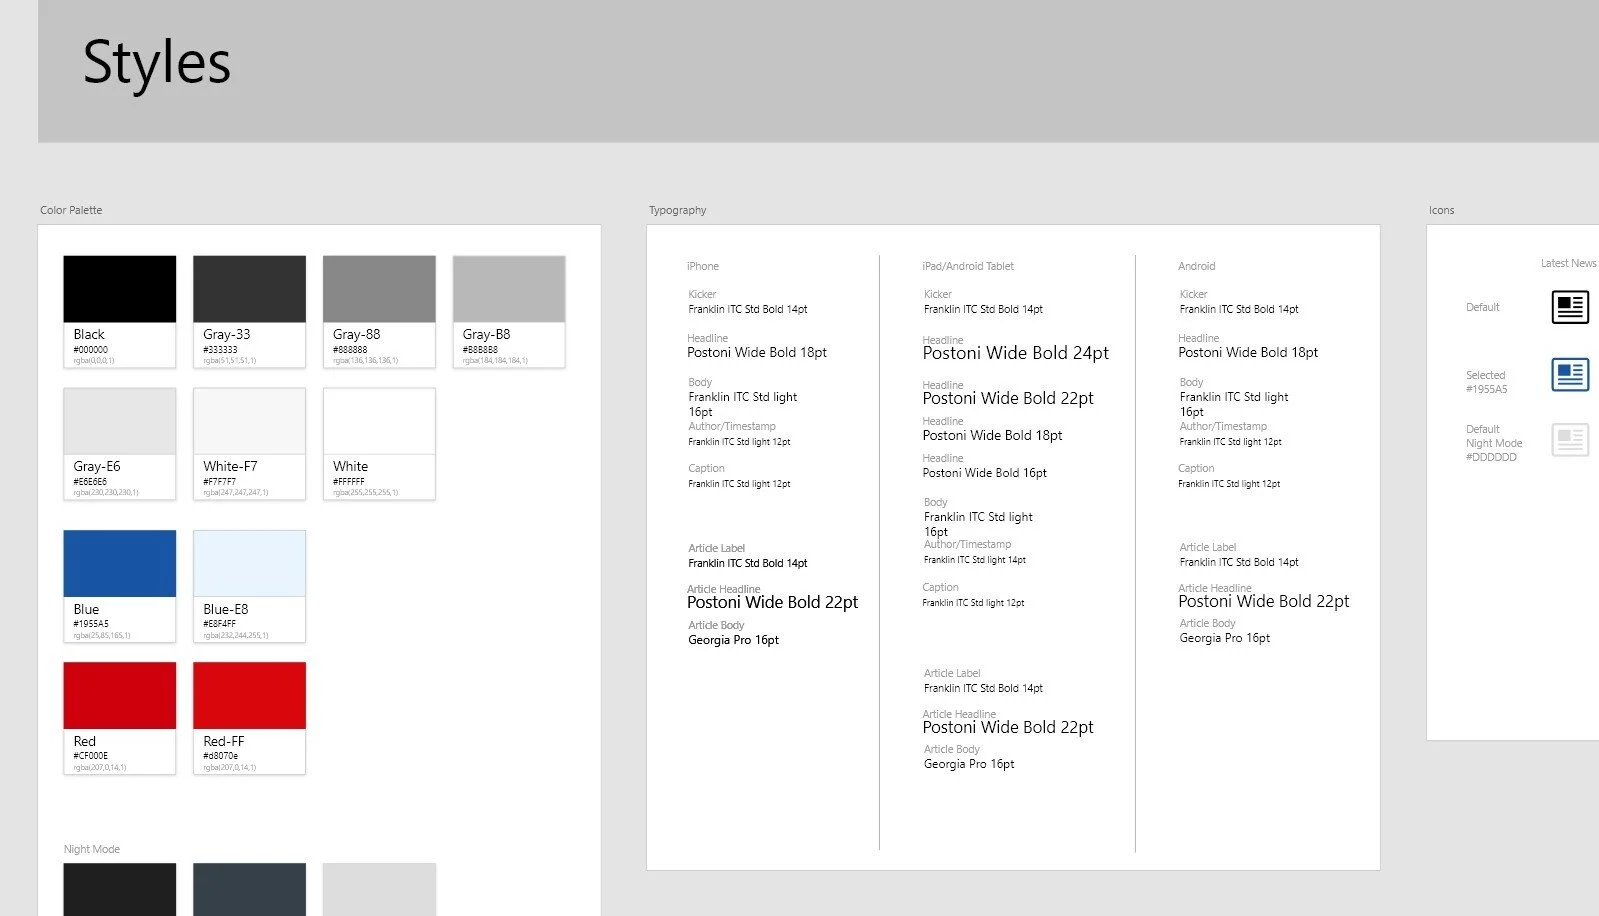Viewport: 1599px width, 916px height.
Task: Select the Night Mode palette label
Action: pyautogui.click(x=92, y=849)
